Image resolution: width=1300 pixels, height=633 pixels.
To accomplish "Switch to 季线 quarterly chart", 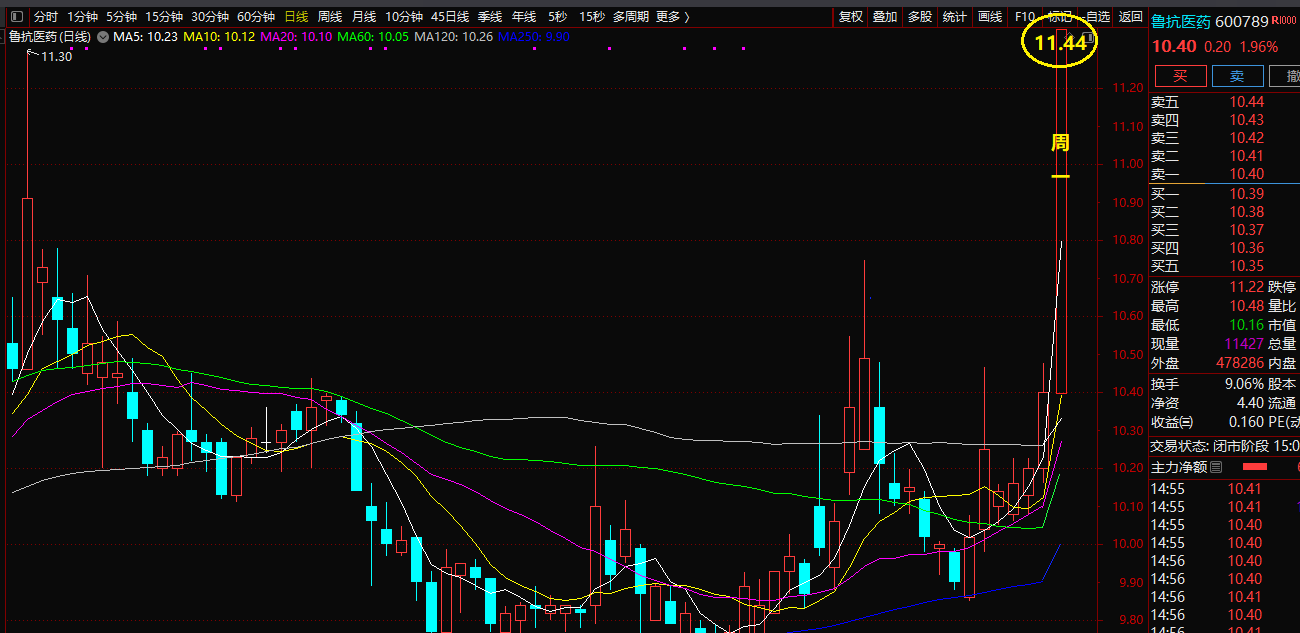I will [x=490, y=17].
